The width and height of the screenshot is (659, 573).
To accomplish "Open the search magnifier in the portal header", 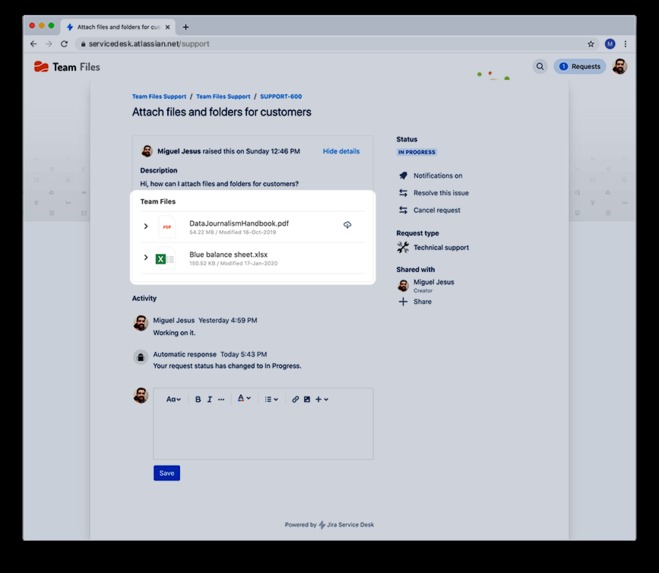I will pos(540,66).
